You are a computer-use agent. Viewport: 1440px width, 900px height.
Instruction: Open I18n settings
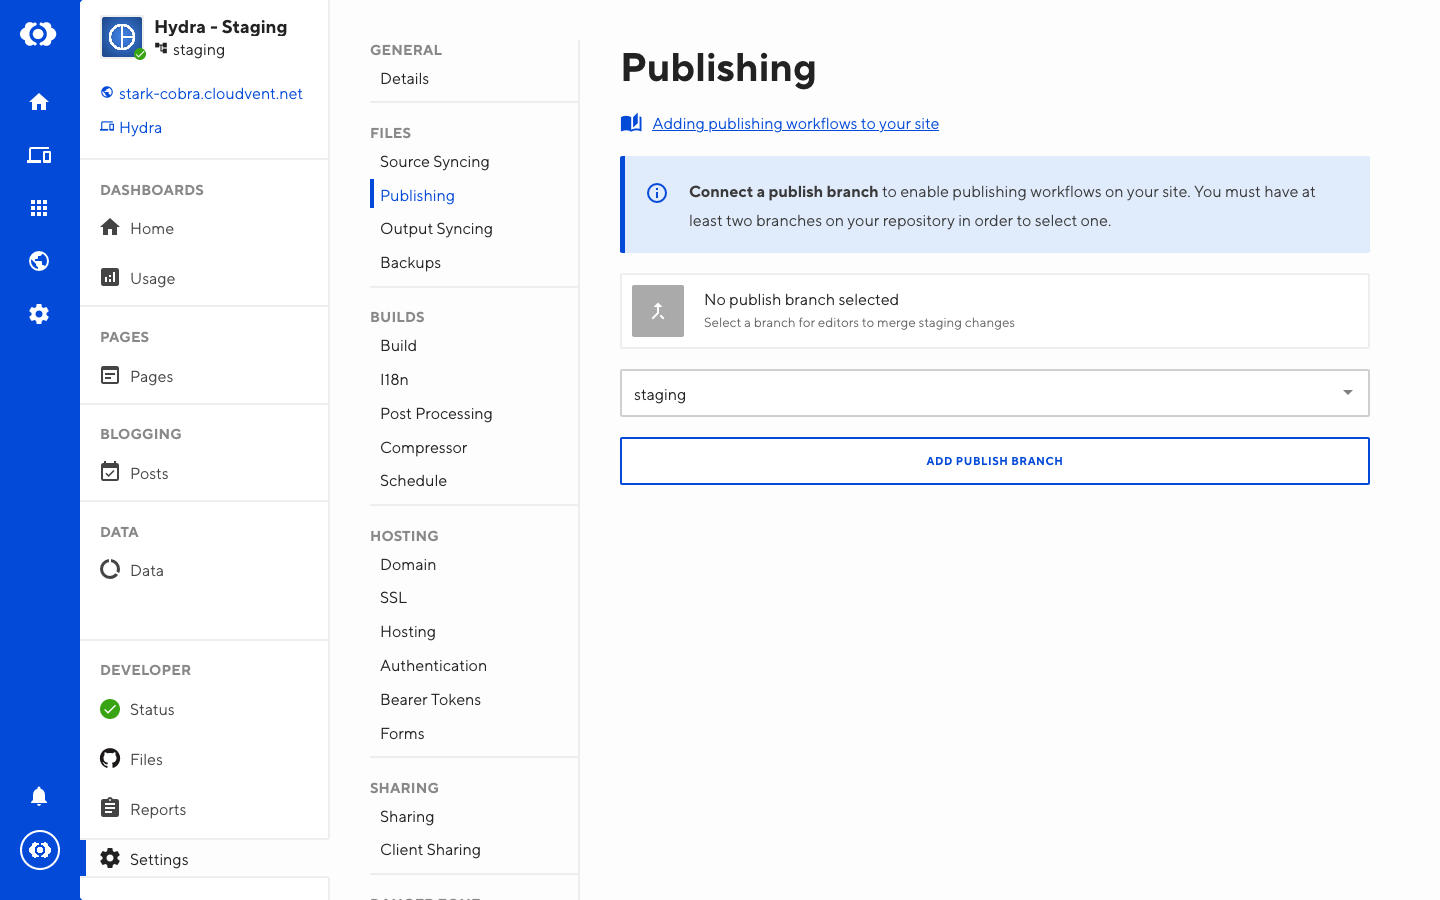tap(394, 380)
